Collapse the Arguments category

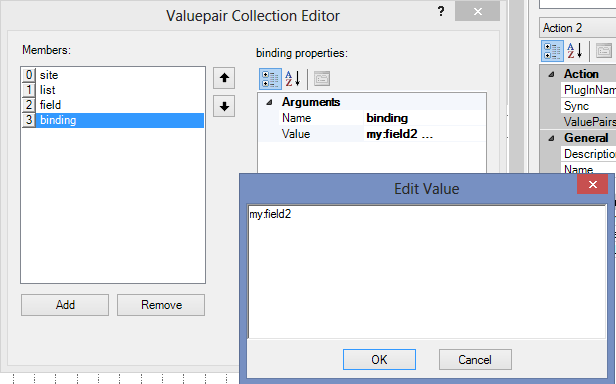pos(270,102)
